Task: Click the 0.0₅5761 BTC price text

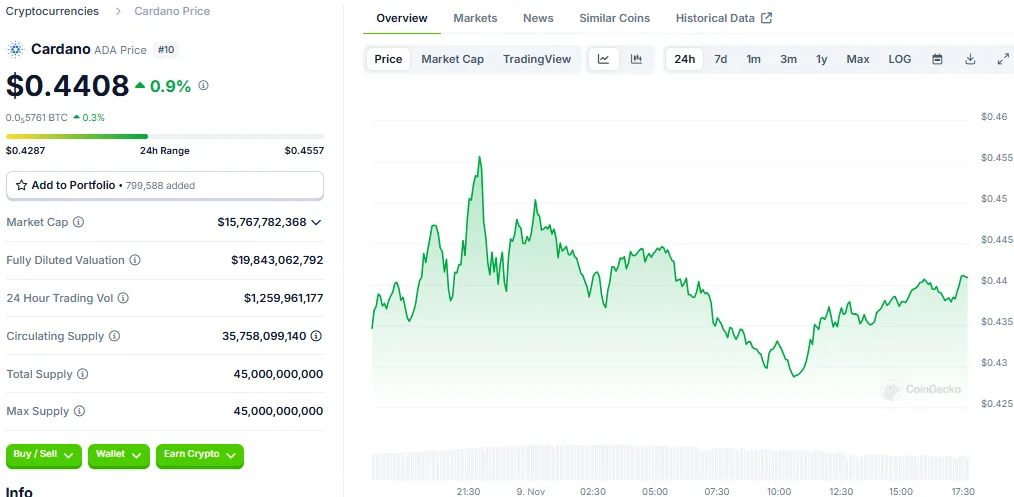Action: [x=36, y=118]
